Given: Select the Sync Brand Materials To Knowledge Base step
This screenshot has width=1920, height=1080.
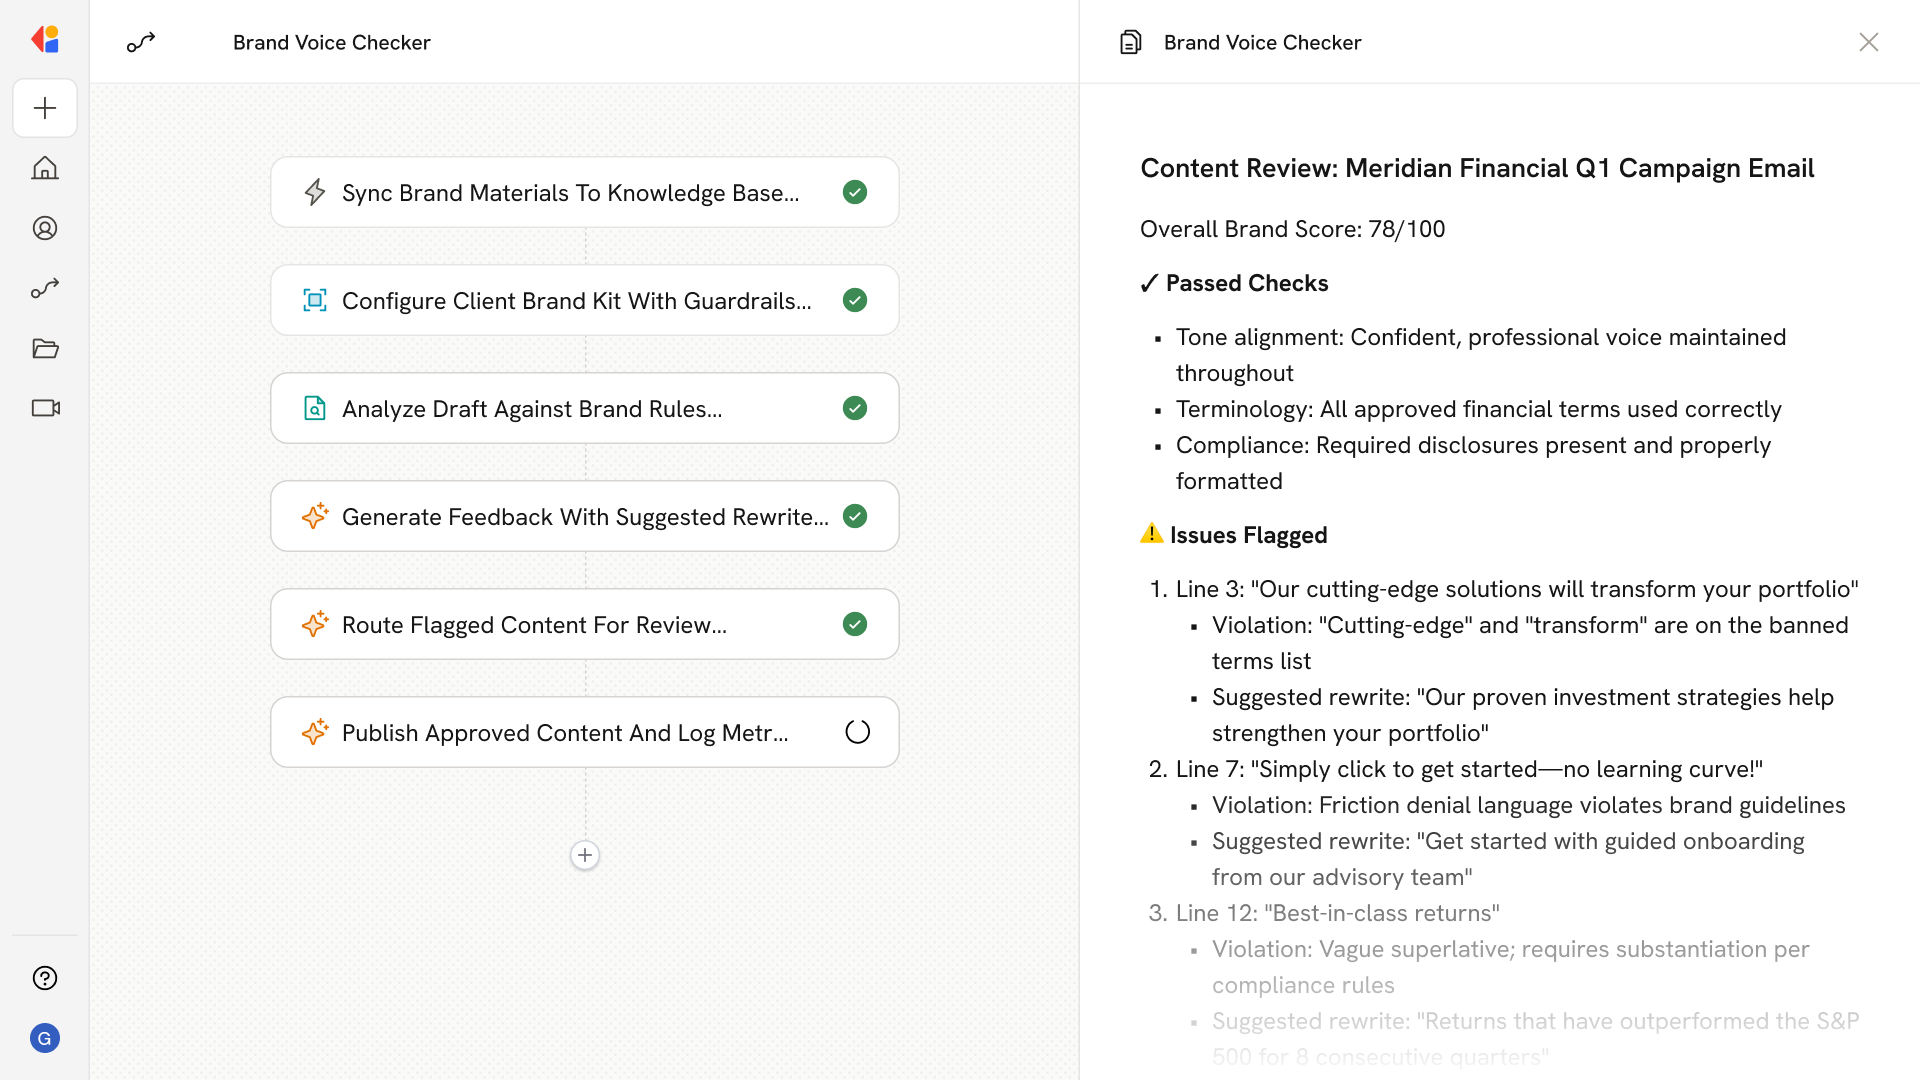Looking at the screenshot, I should coord(570,193).
